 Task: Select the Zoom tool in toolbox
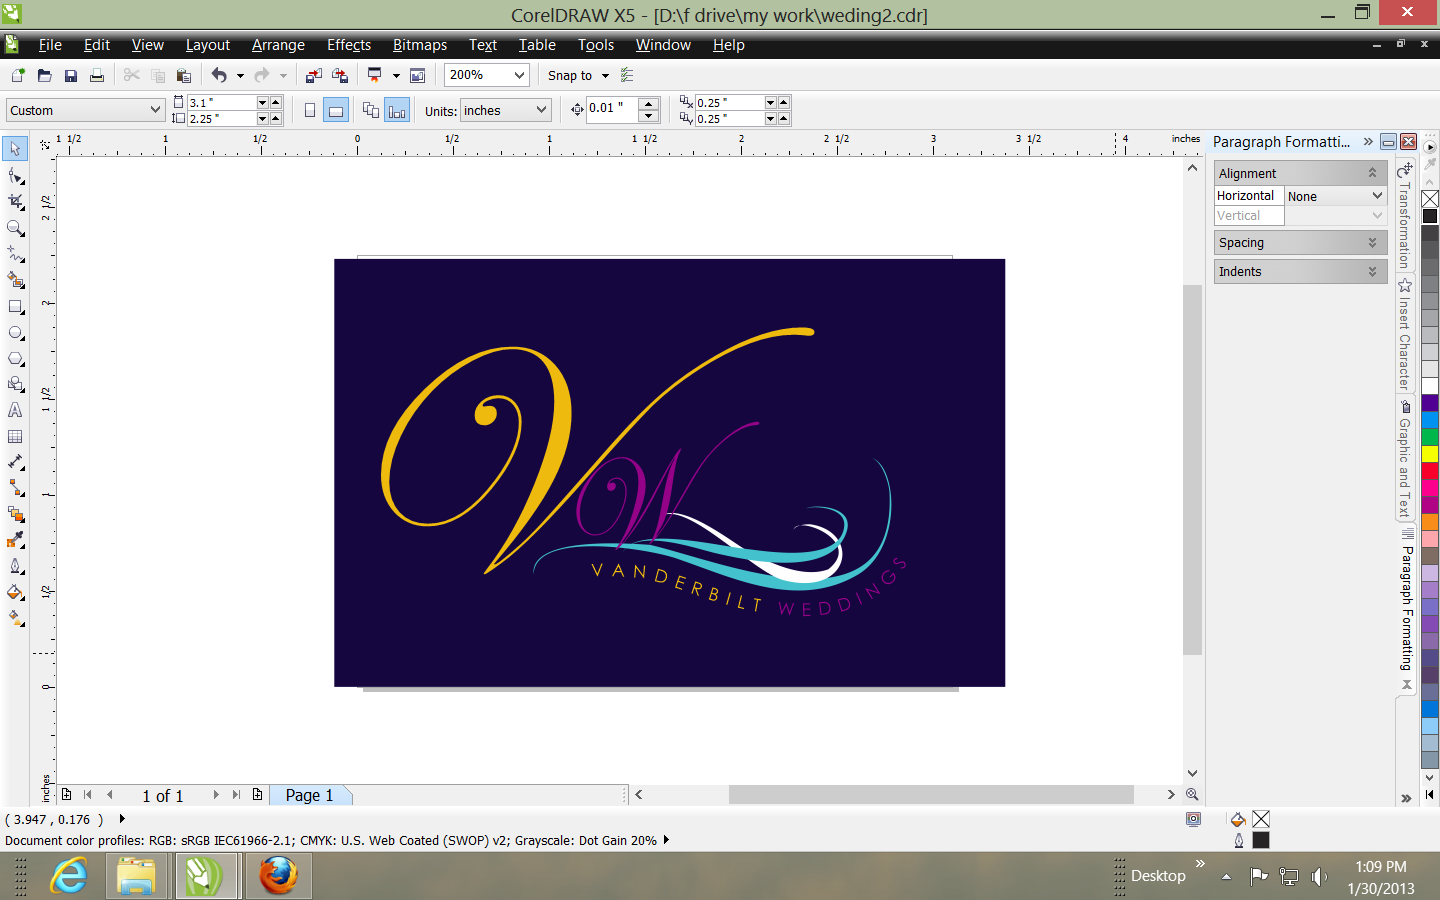pyautogui.click(x=15, y=228)
